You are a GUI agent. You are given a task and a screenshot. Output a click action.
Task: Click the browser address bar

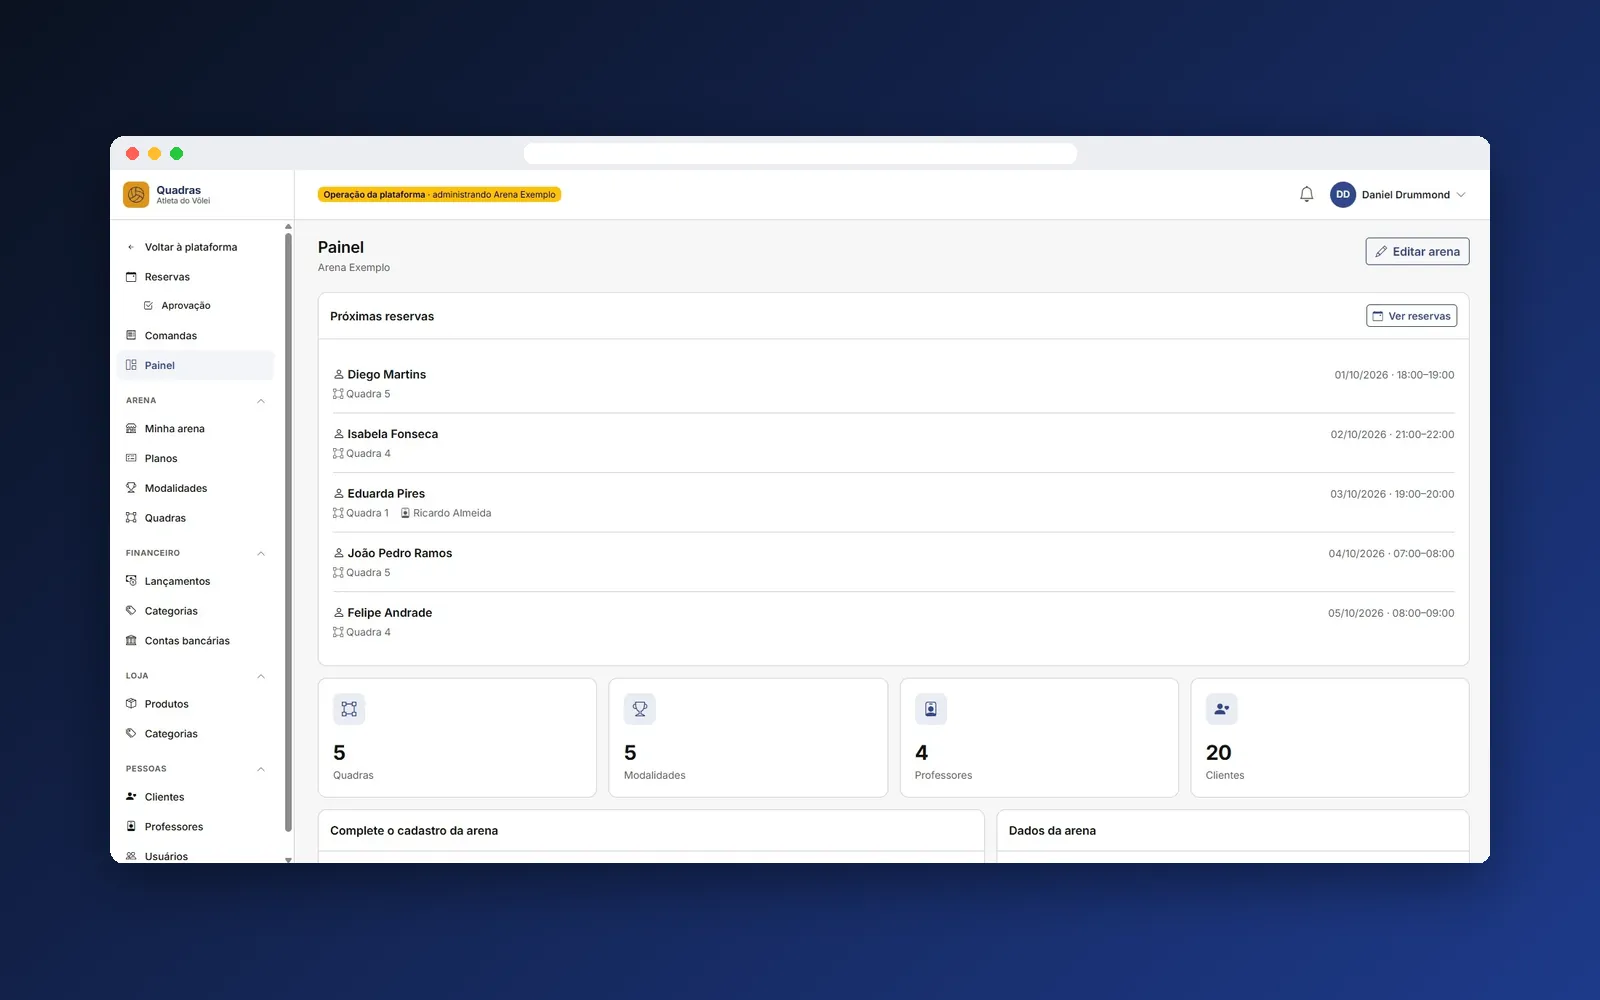[800, 153]
